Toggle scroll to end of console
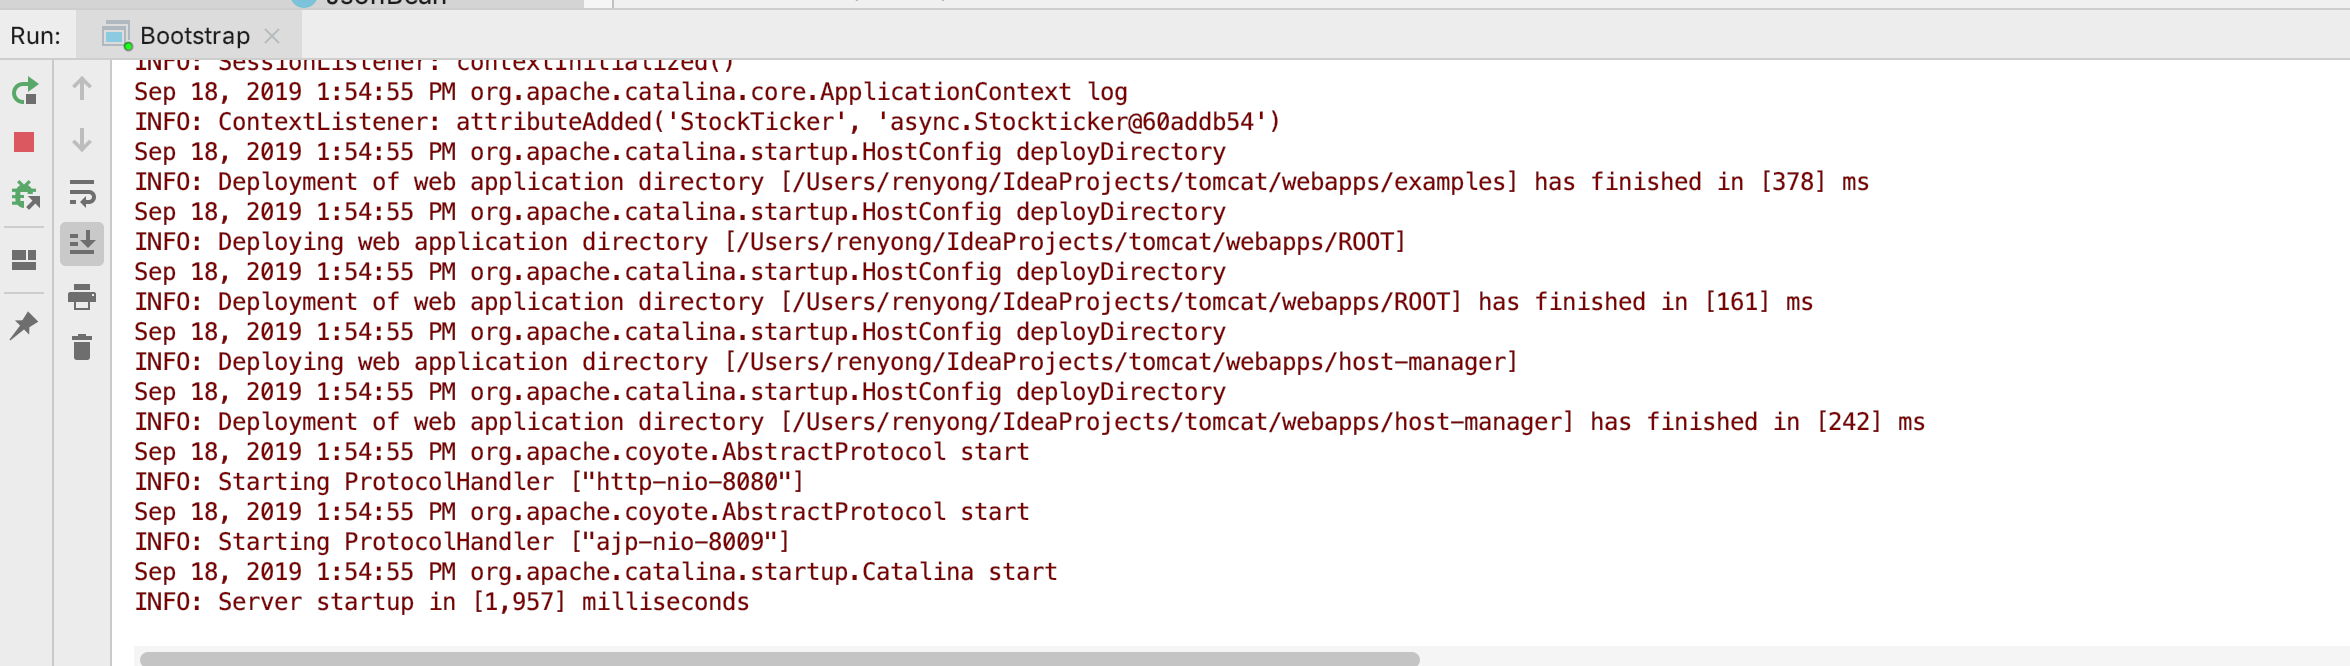The image size is (2350, 666). tap(82, 243)
